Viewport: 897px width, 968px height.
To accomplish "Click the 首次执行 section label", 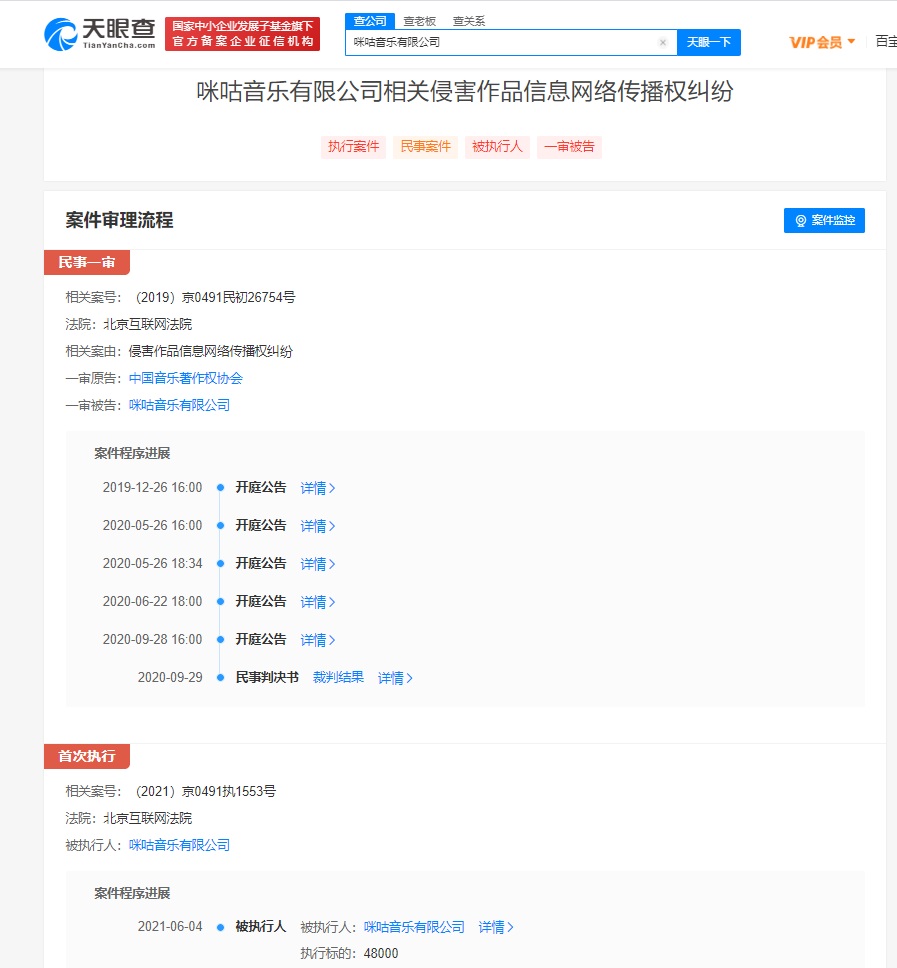I will (87, 756).
